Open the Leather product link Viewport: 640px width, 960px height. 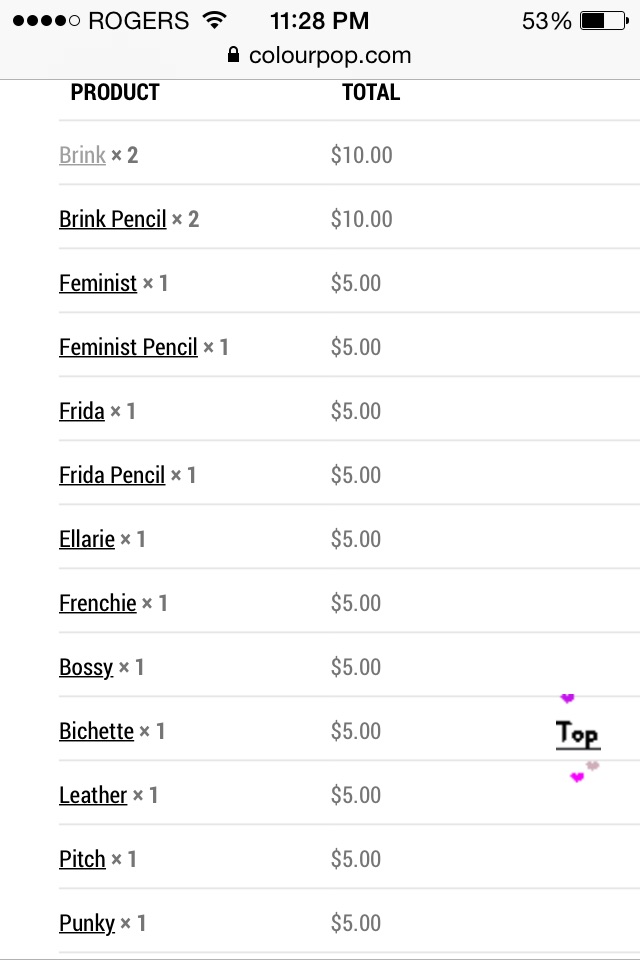pos(92,795)
